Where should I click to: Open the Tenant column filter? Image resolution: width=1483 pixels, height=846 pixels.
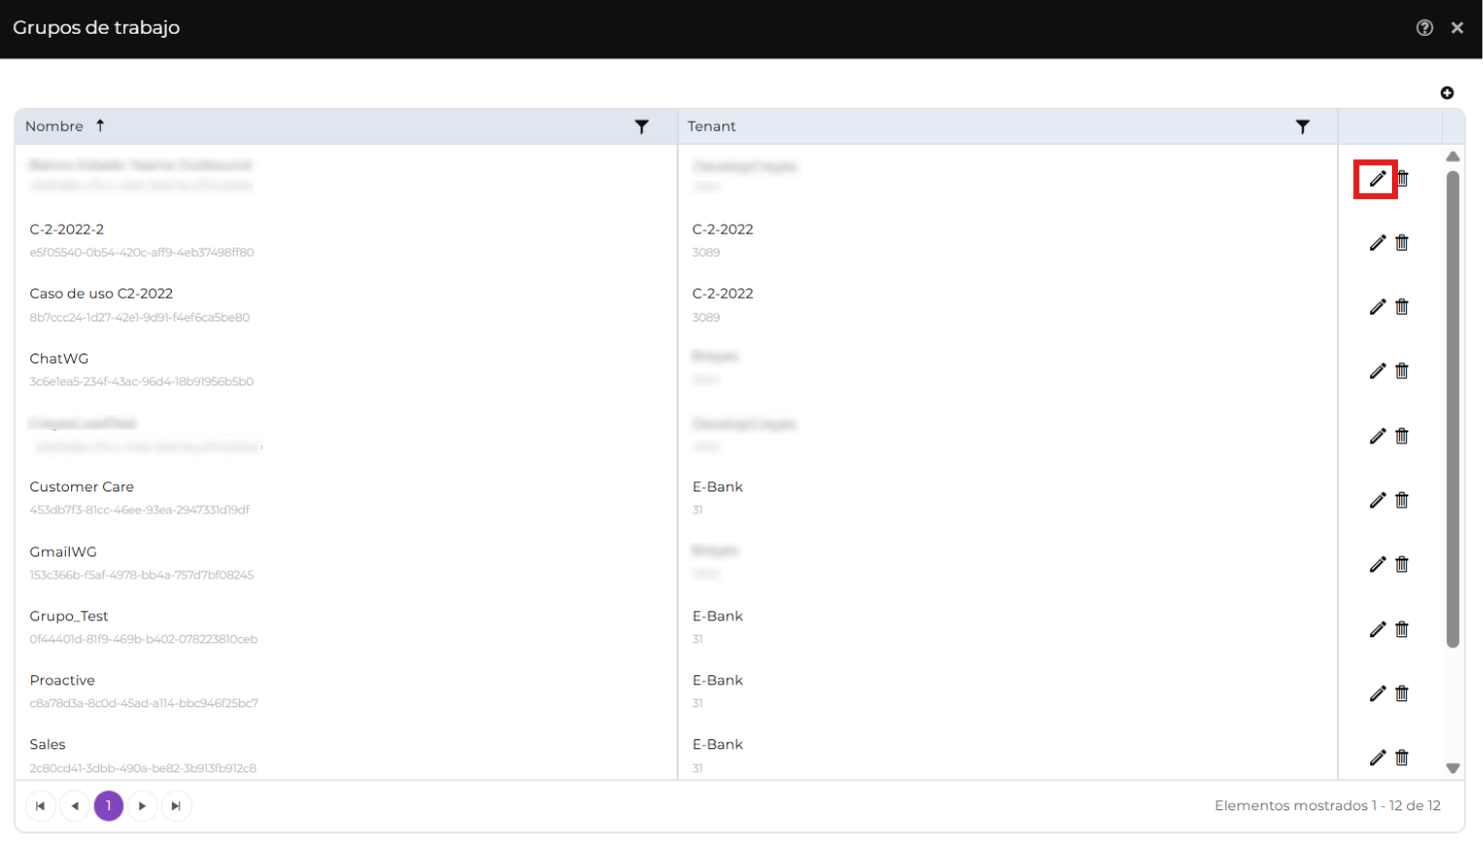[1302, 127]
